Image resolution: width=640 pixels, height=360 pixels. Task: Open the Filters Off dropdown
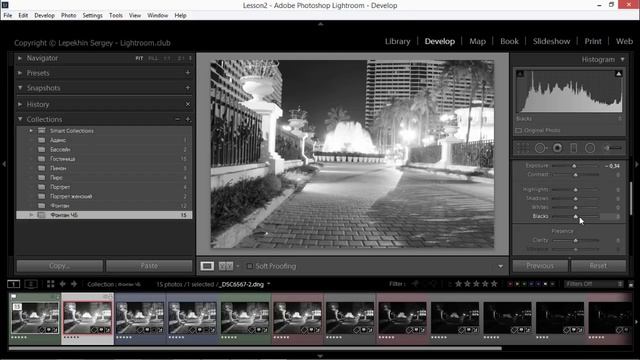click(593, 284)
